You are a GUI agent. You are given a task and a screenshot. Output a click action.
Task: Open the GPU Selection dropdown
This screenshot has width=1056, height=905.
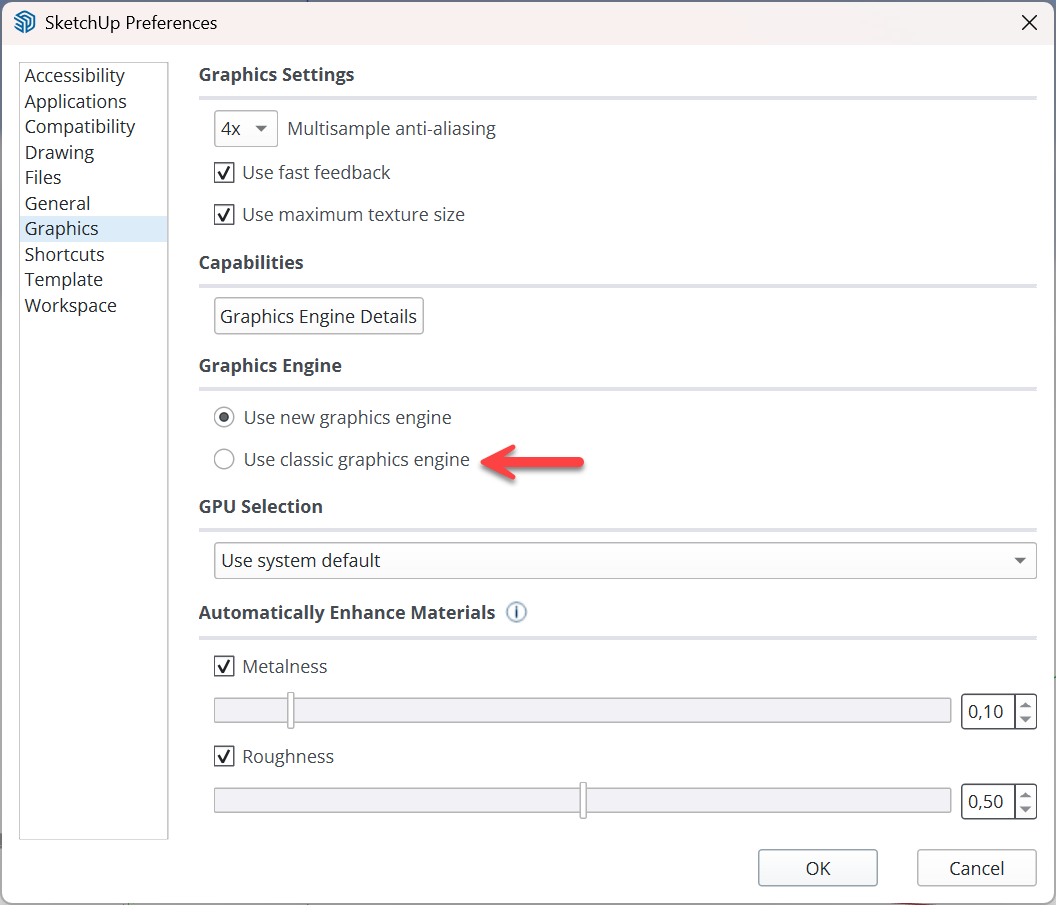click(x=625, y=560)
